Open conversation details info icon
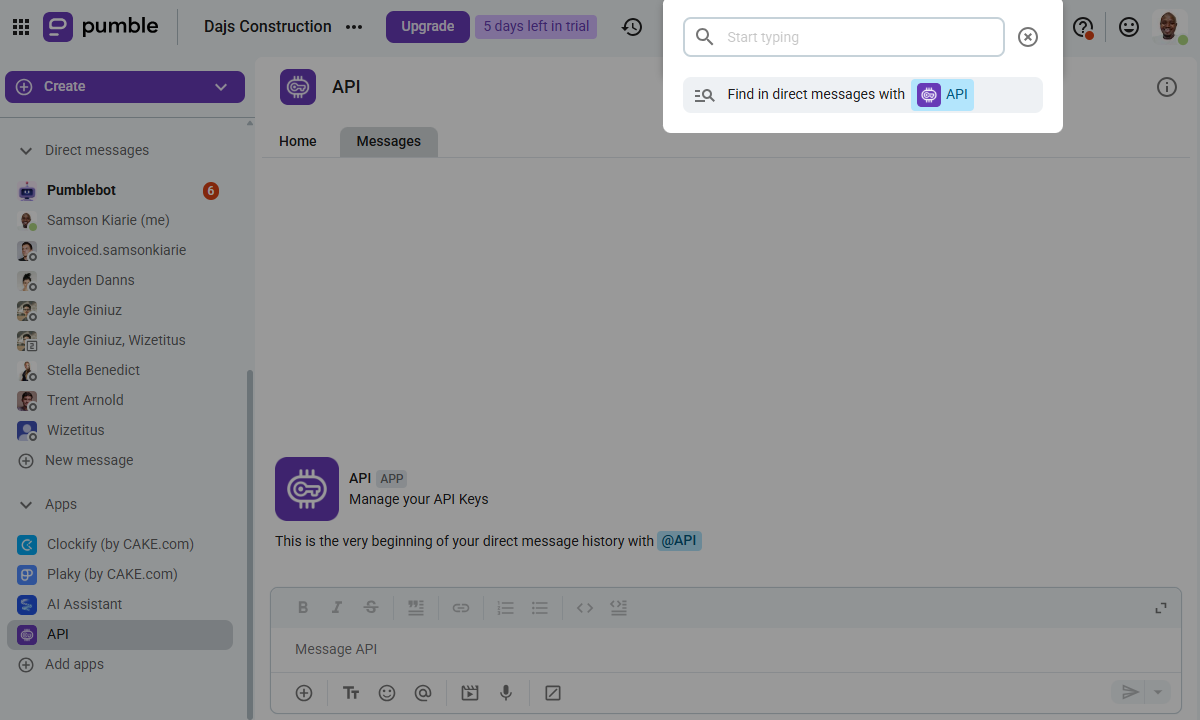The height and width of the screenshot is (720, 1200). pos(1166,87)
